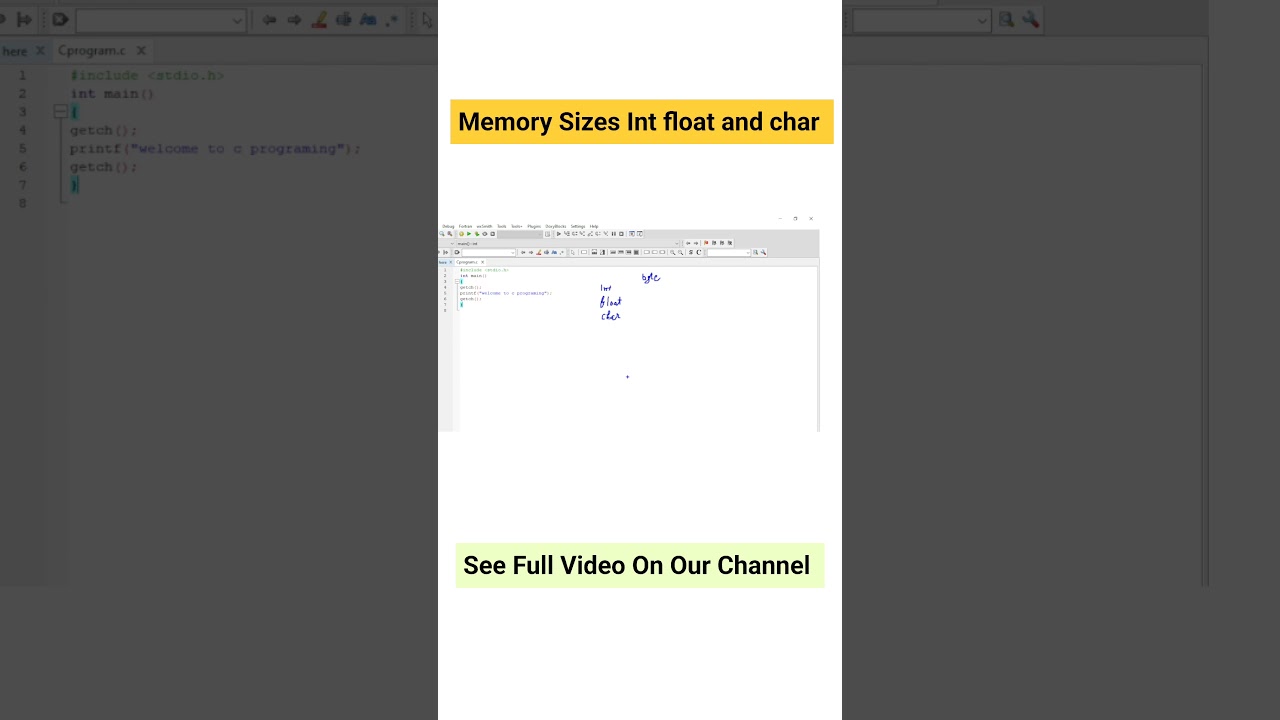Click the selected text icon beside the highlight marker
This screenshot has width=1280, height=720.
[344, 19]
